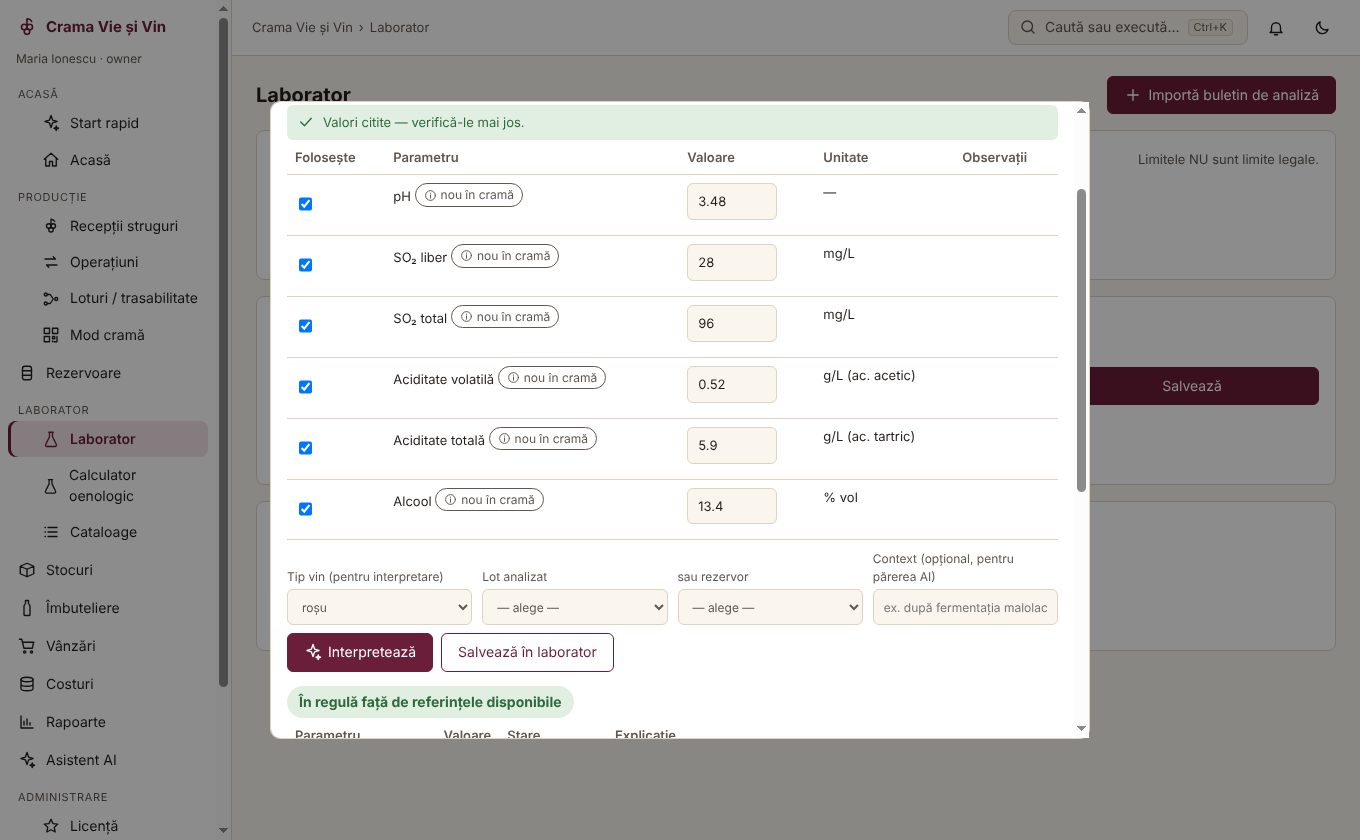Viewport: 1360px width, 840px height.
Task: Click the Costuri coins icon
Action: click(x=27, y=684)
